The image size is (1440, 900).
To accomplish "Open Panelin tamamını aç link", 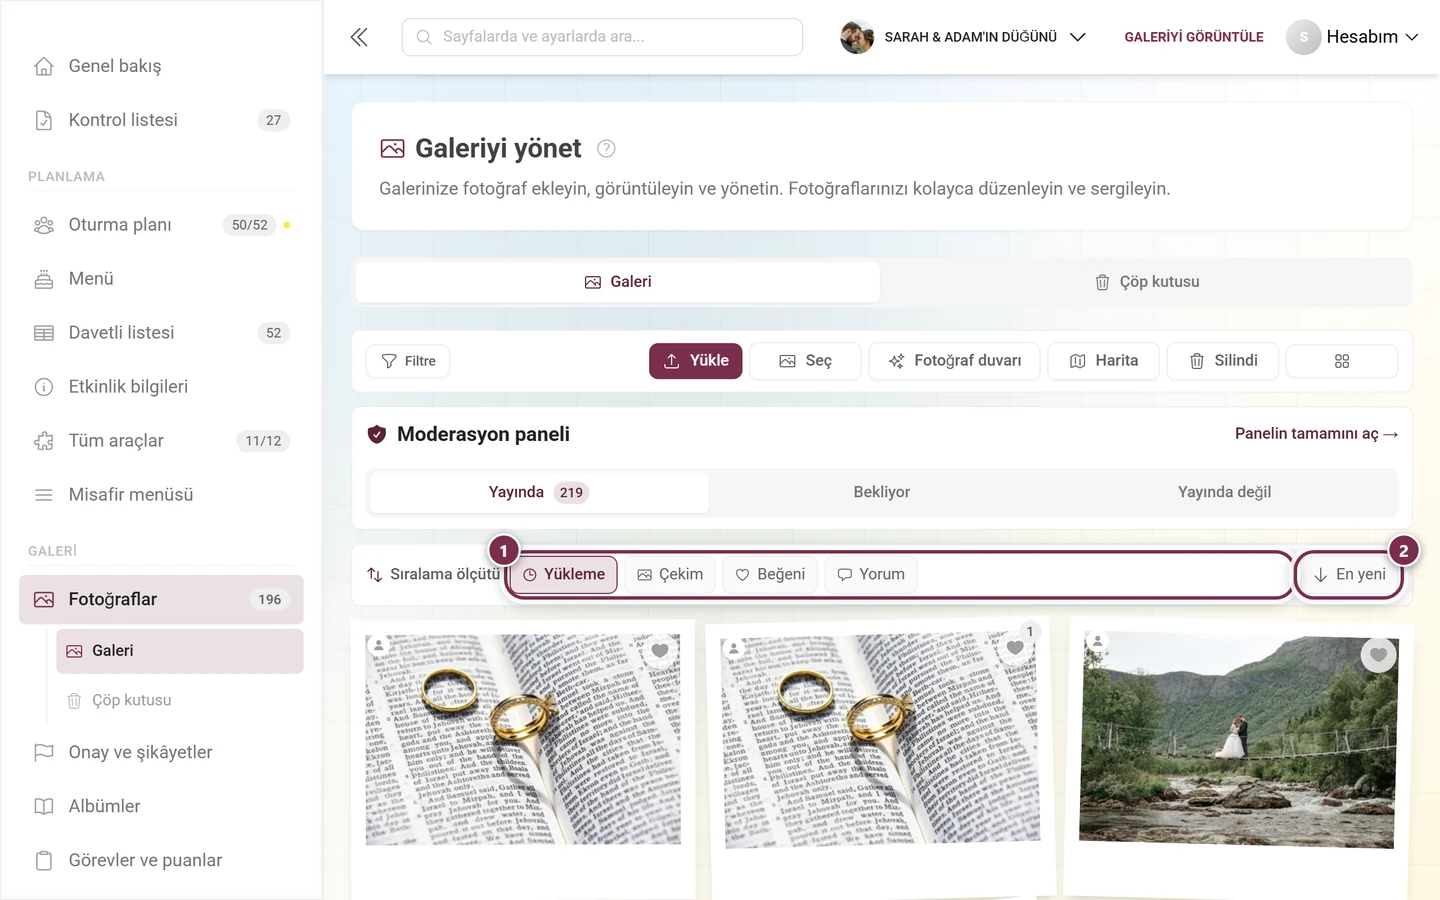I will [1316, 434].
